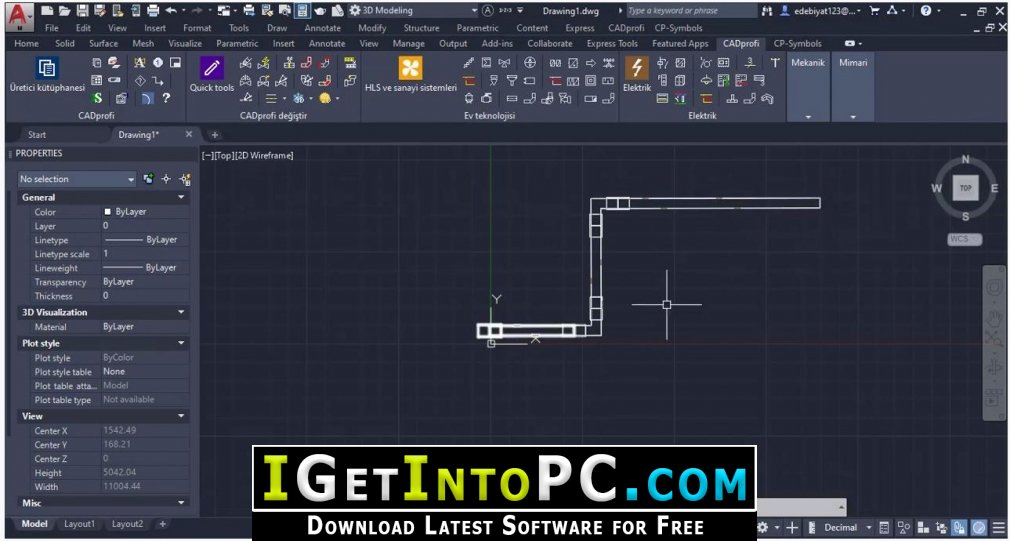Open the Quick Properties icon in status bar
The width and height of the screenshot is (1010, 541).
tap(885, 527)
